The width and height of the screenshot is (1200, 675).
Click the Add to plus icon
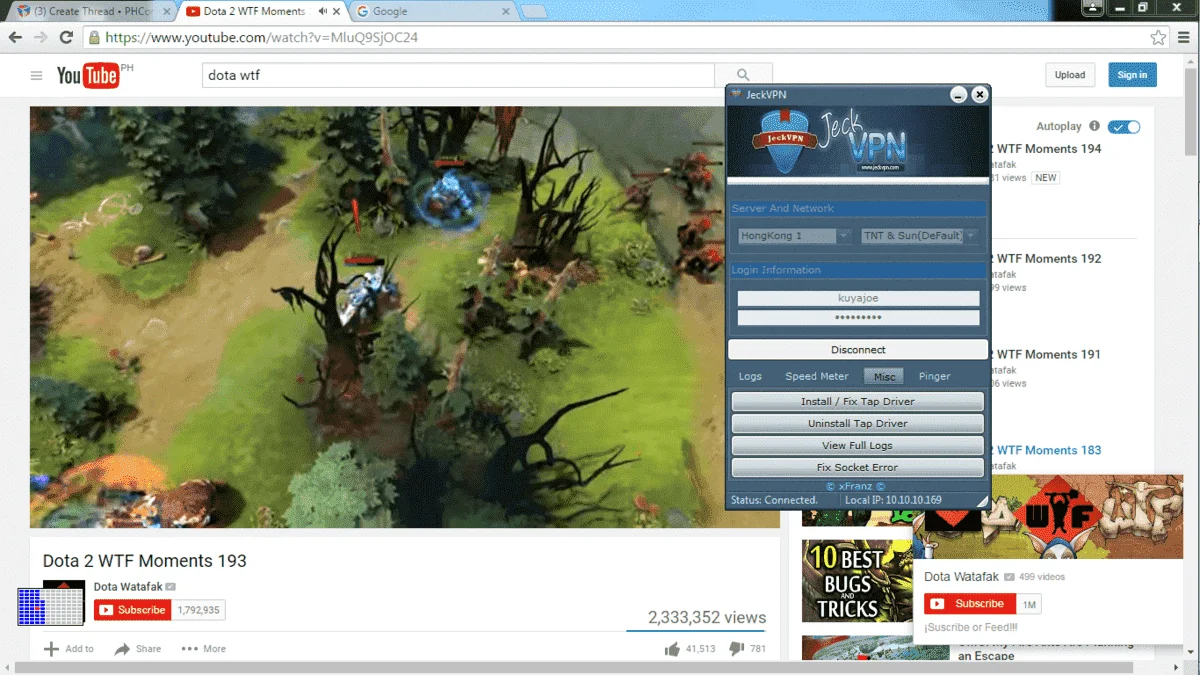51,649
